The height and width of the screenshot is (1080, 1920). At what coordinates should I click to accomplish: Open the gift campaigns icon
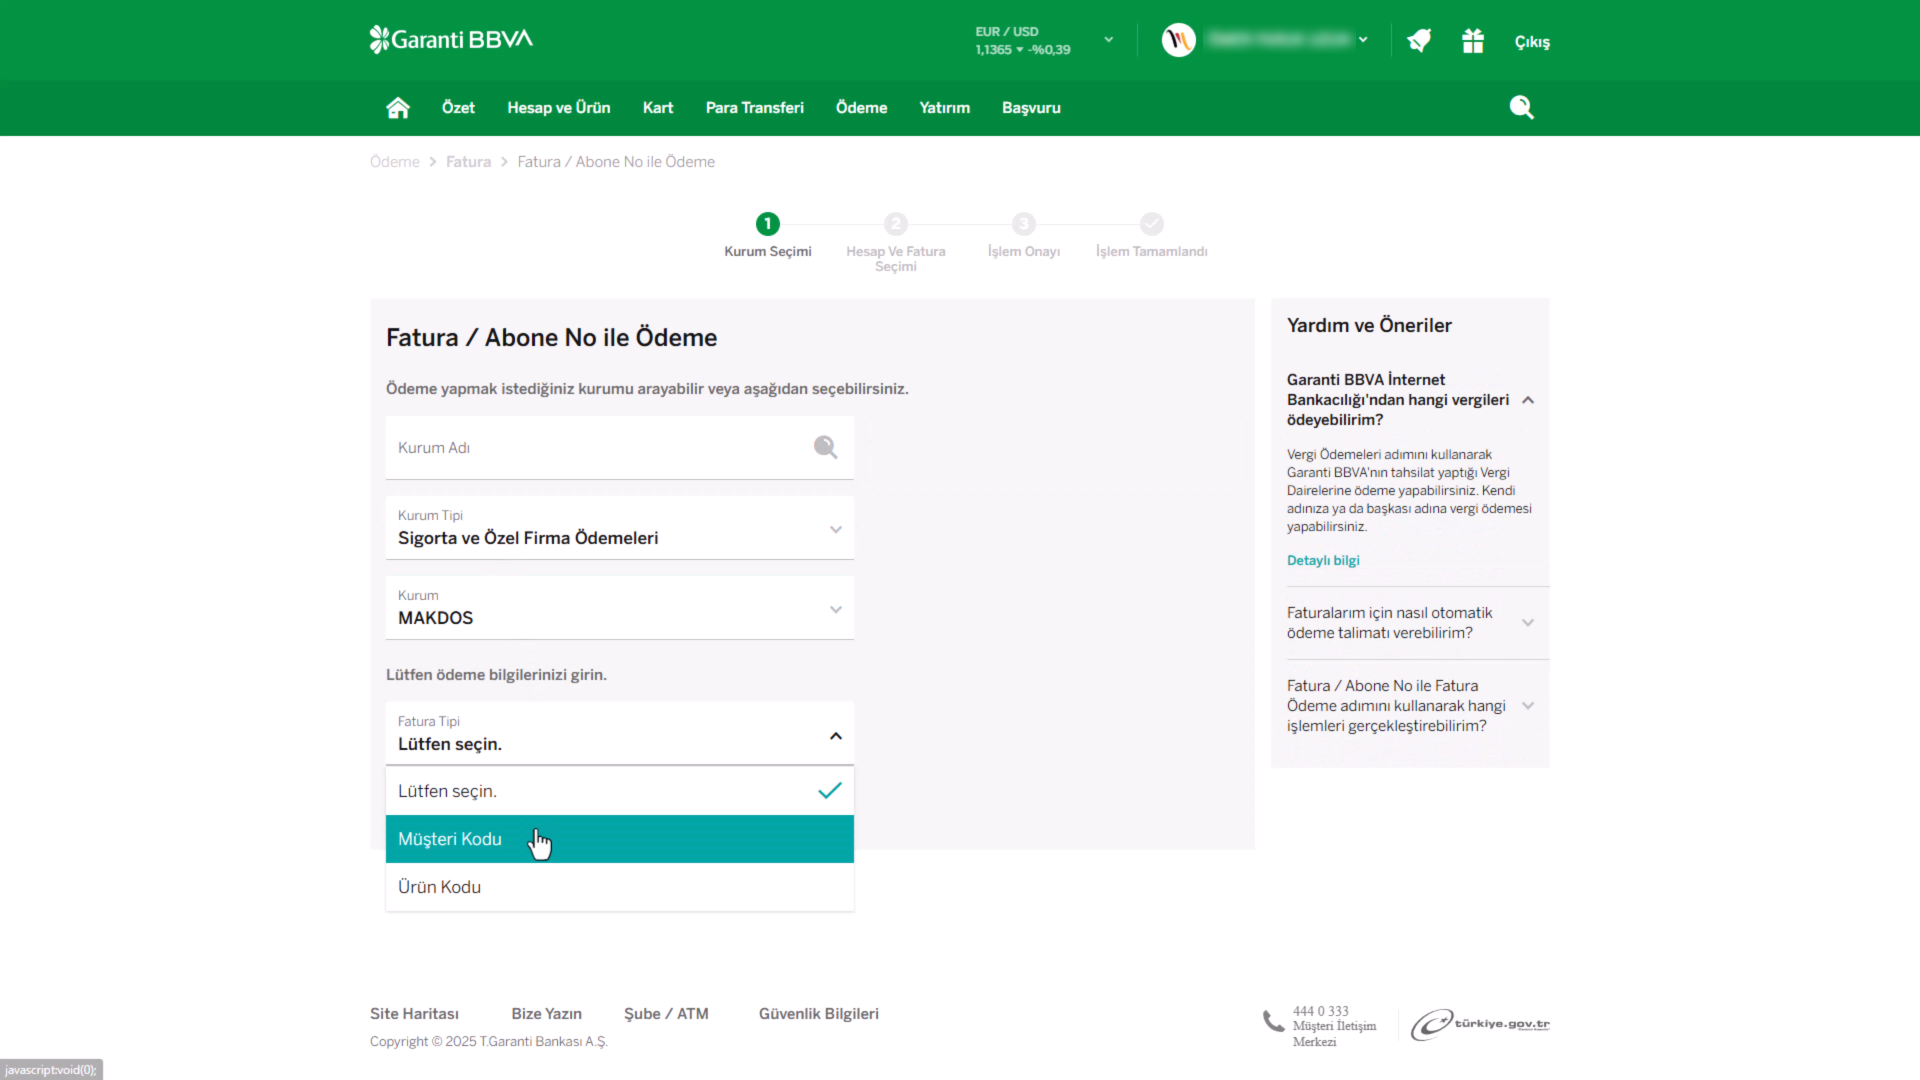(x=1473, y=41)
